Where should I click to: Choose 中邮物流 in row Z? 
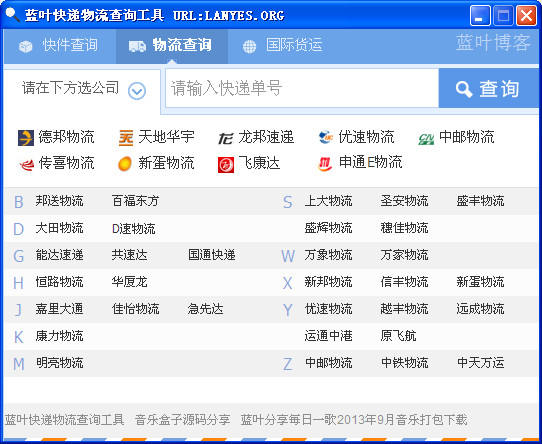(328, 363)
